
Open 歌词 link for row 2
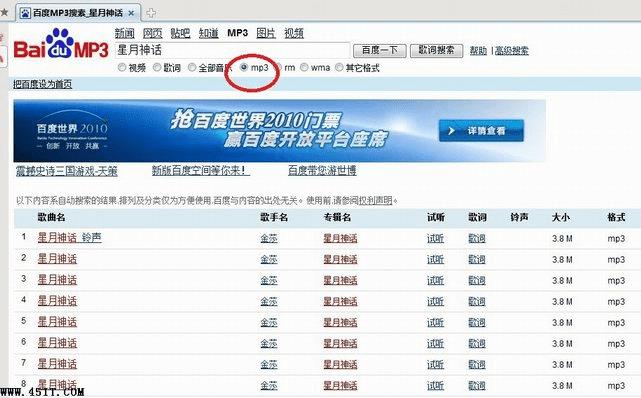[477, 259]
